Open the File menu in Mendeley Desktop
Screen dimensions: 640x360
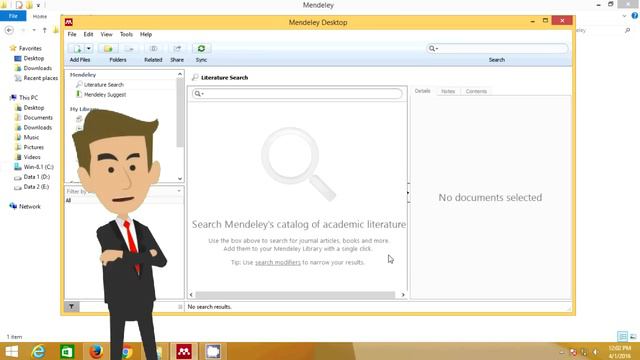pyautogui.click(x=72, y=34)
